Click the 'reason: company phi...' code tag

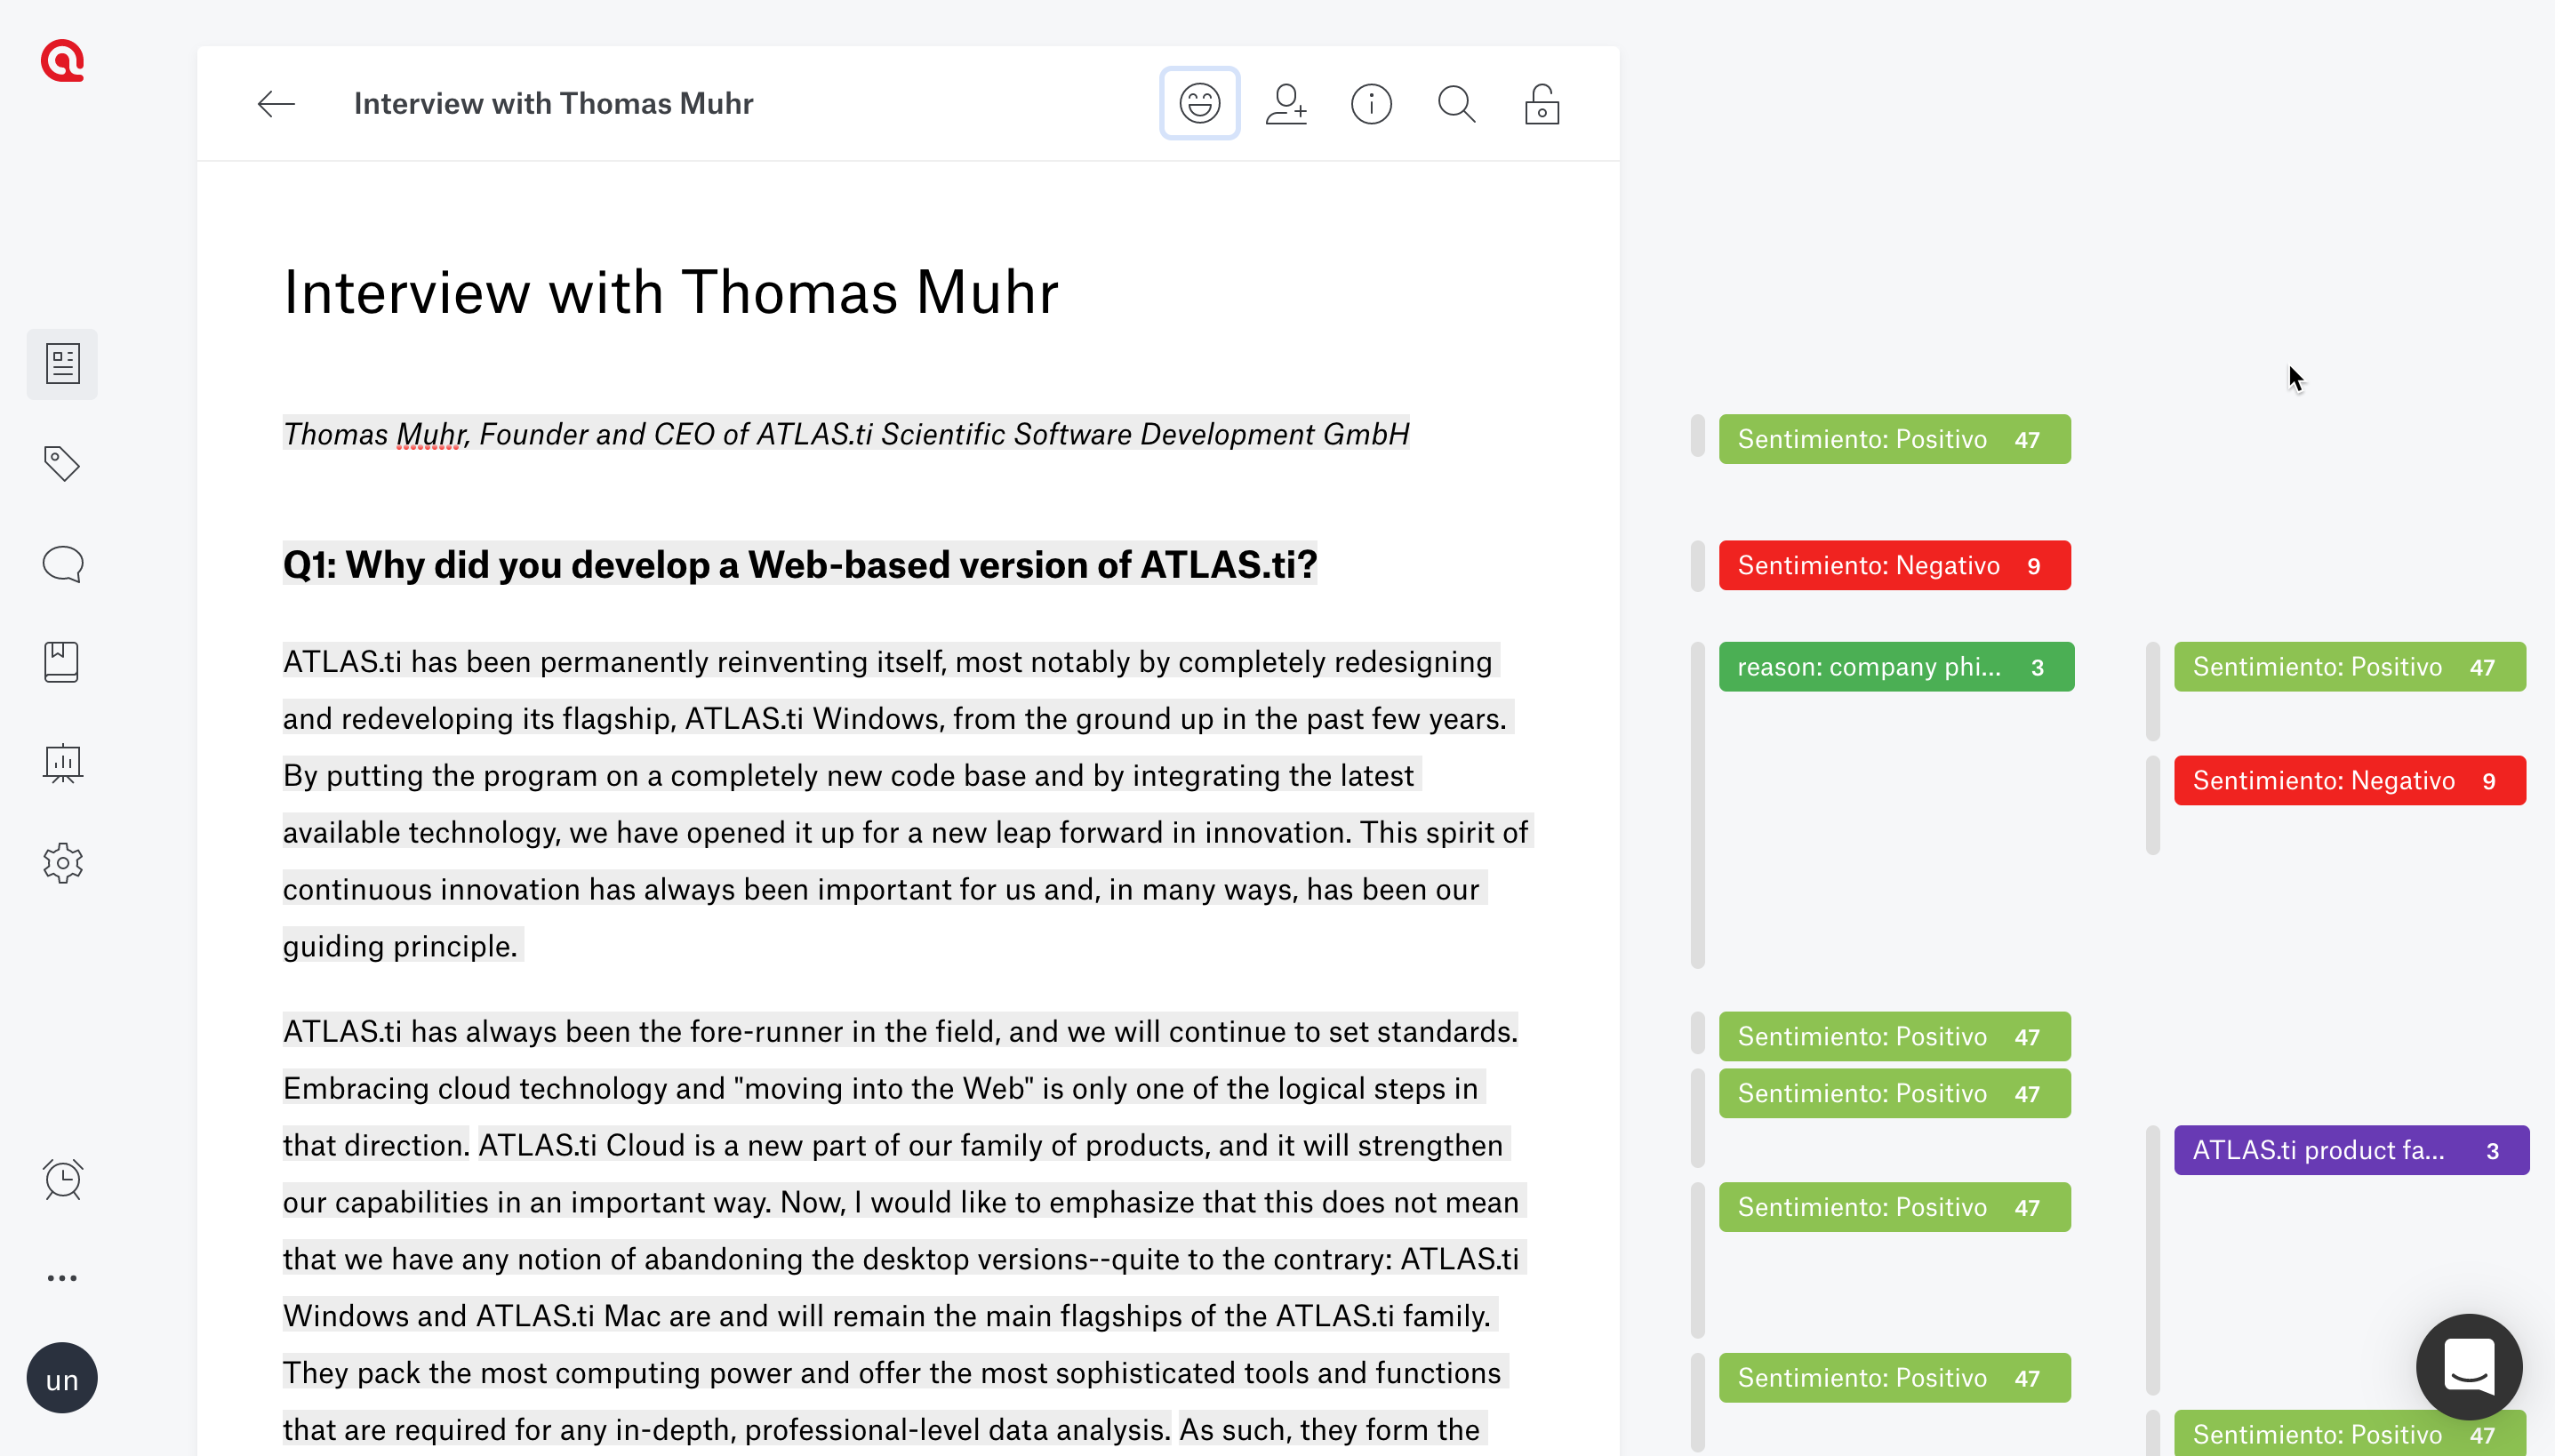coord(1895,667)
